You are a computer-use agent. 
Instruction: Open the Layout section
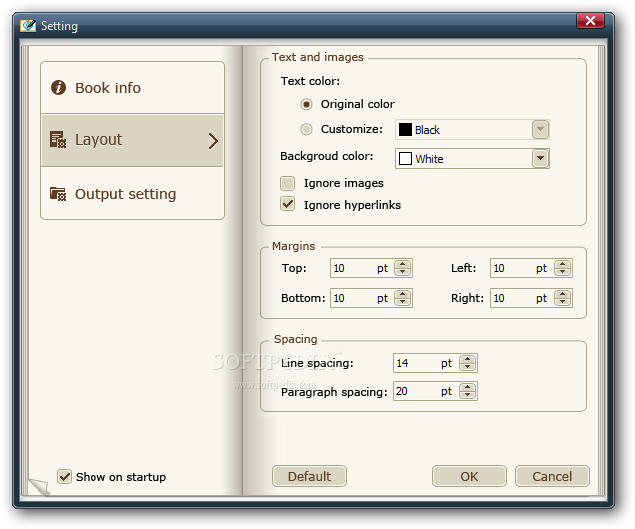click(132, 140)
